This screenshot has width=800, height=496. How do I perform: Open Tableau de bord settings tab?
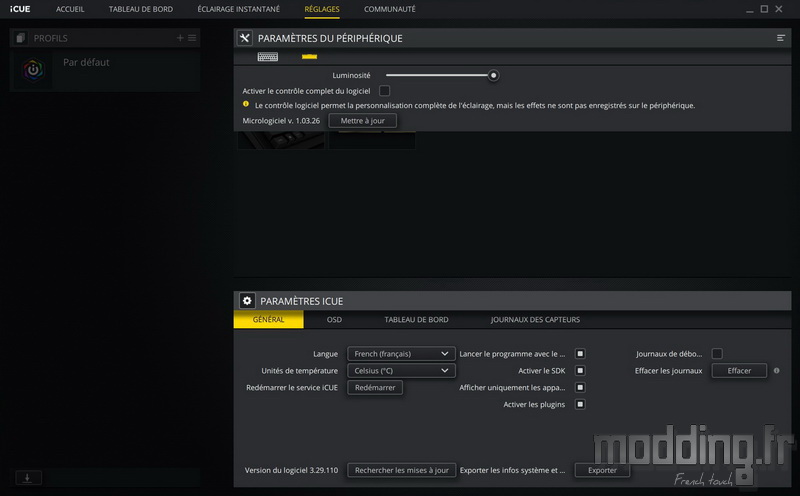(x=416, y=319)
